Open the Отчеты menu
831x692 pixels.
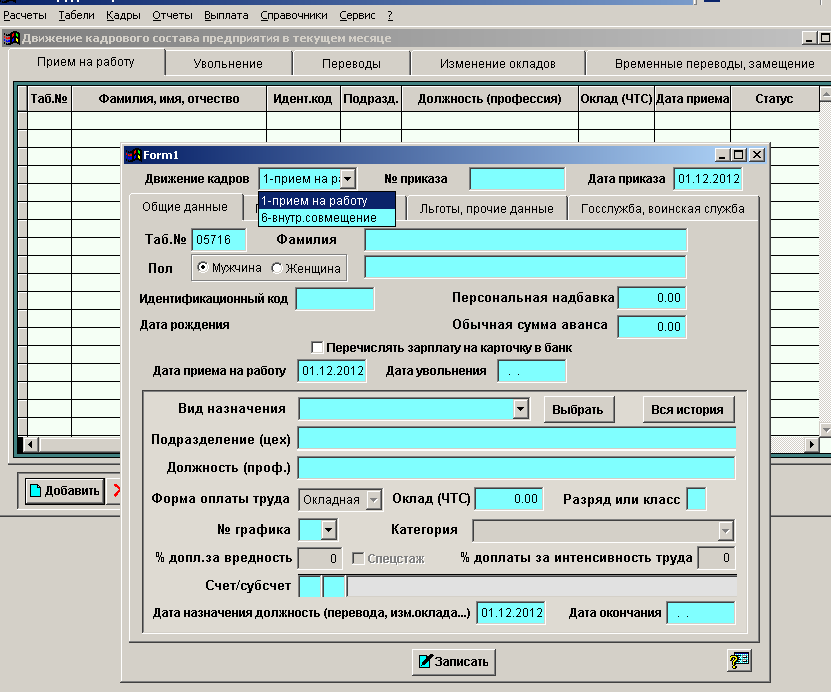pos(172,16)
